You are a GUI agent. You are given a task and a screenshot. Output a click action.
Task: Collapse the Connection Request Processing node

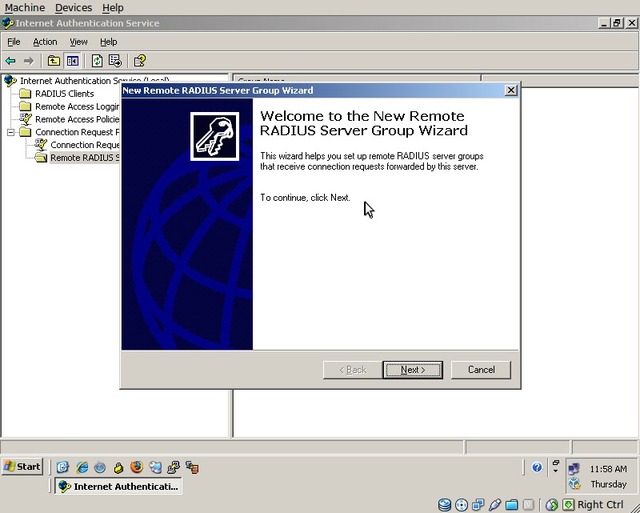tap(11, 132)
